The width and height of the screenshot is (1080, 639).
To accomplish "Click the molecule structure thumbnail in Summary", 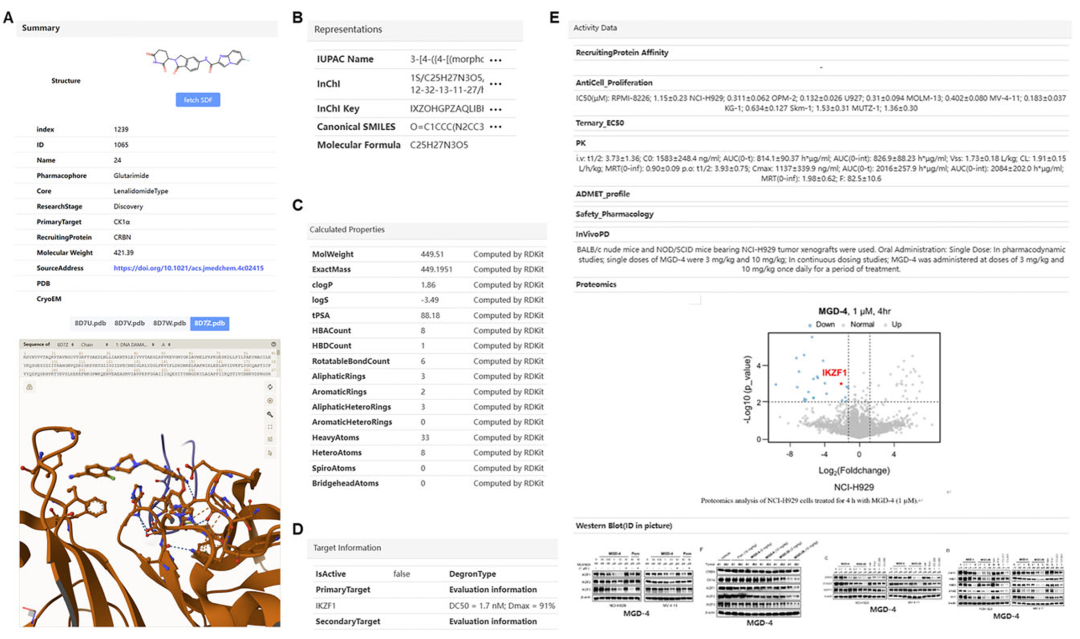I will click(198, 63).
